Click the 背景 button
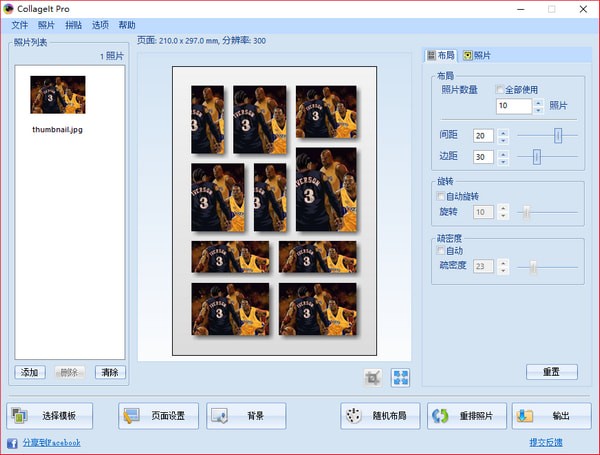Screen dimensions: 600x455 246,416
